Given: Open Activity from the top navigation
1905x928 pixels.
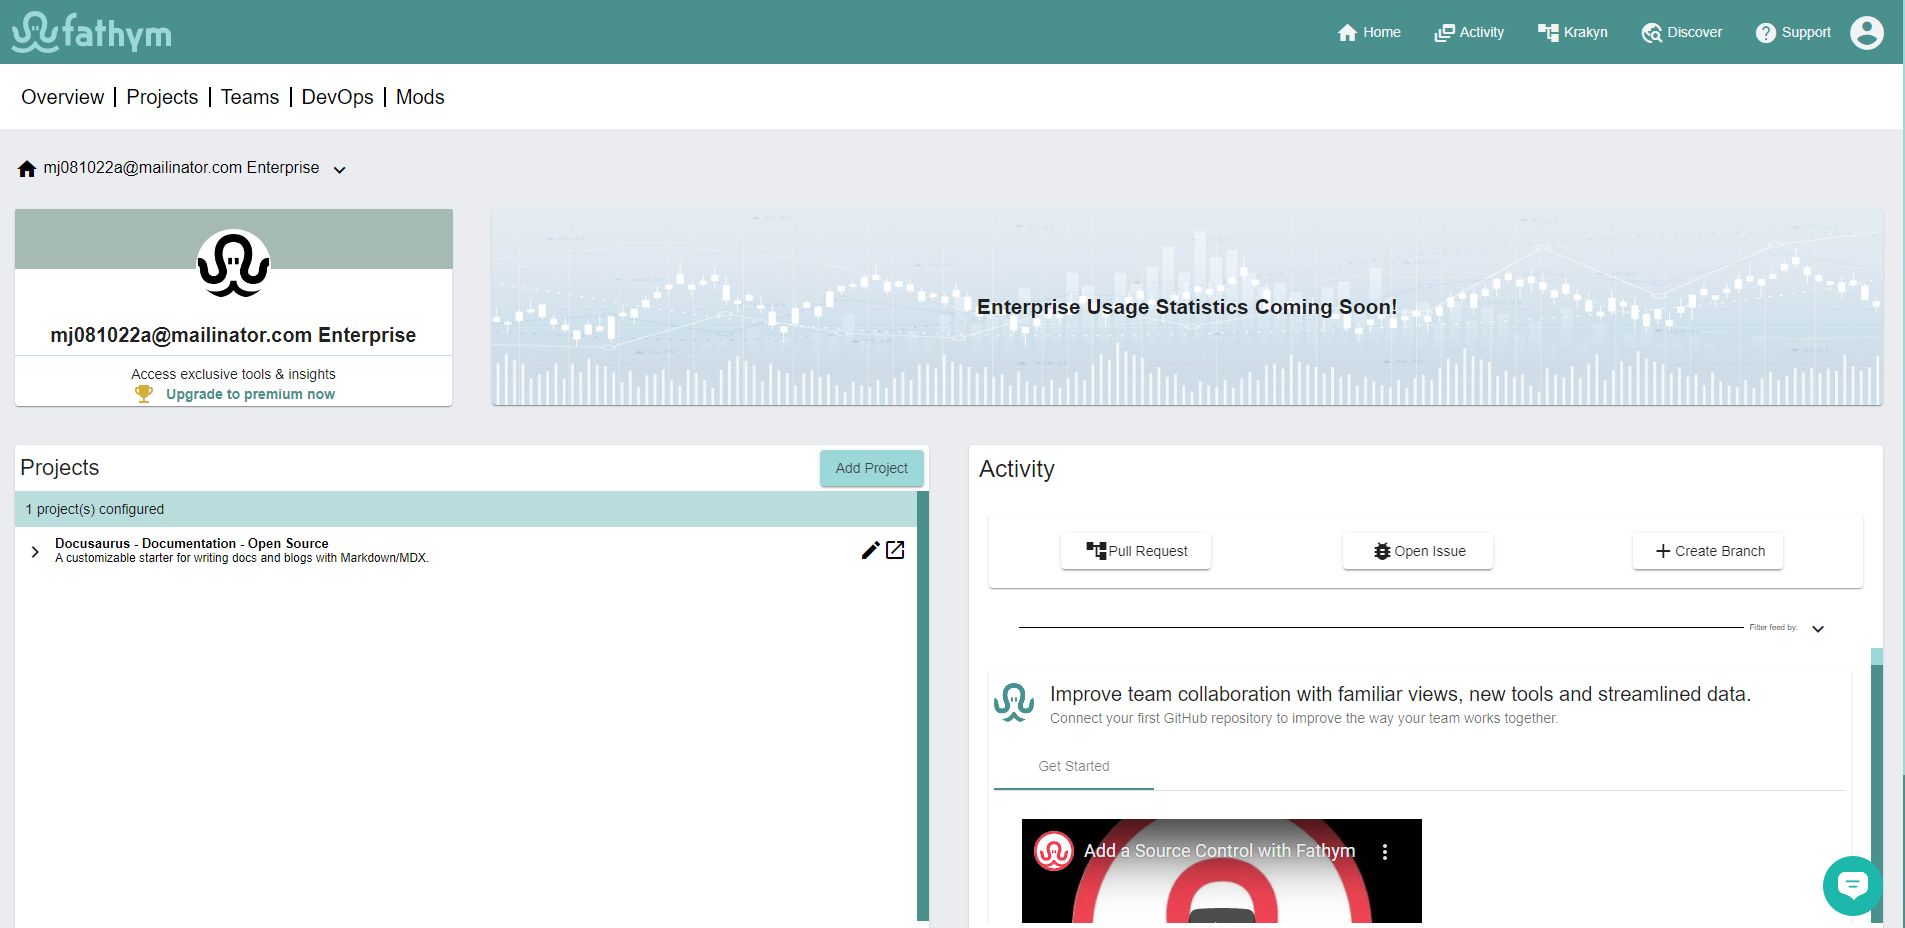Looking at the screenshot, I should (1469, 32).
